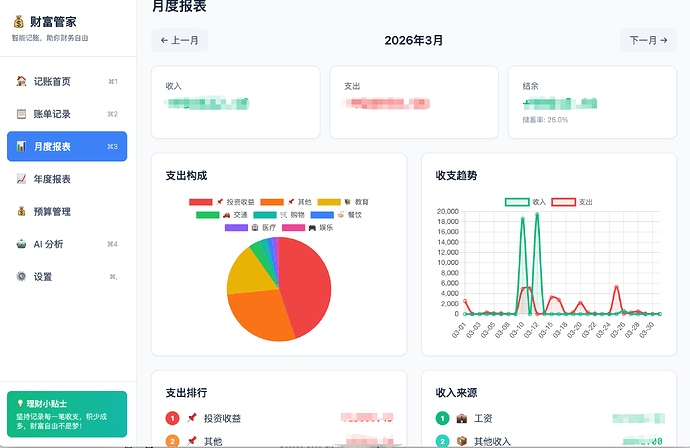The width and height of the screenshot is (690, 448).
Task: Click the yellow 教育 legend color swatch
Action: (x=329, y=202)
